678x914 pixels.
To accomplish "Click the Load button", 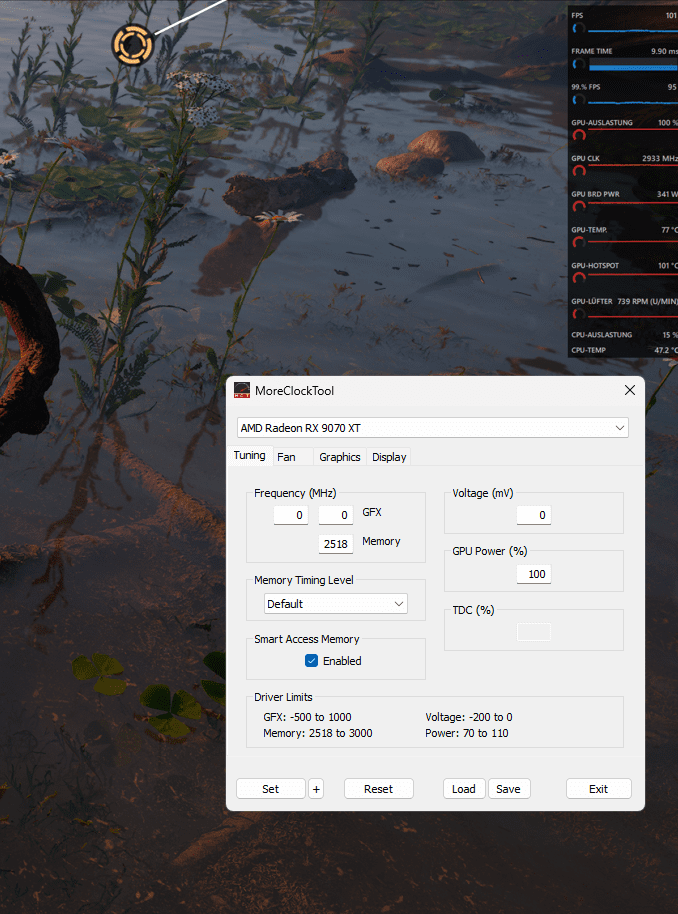I will click(x=463, y=789).
